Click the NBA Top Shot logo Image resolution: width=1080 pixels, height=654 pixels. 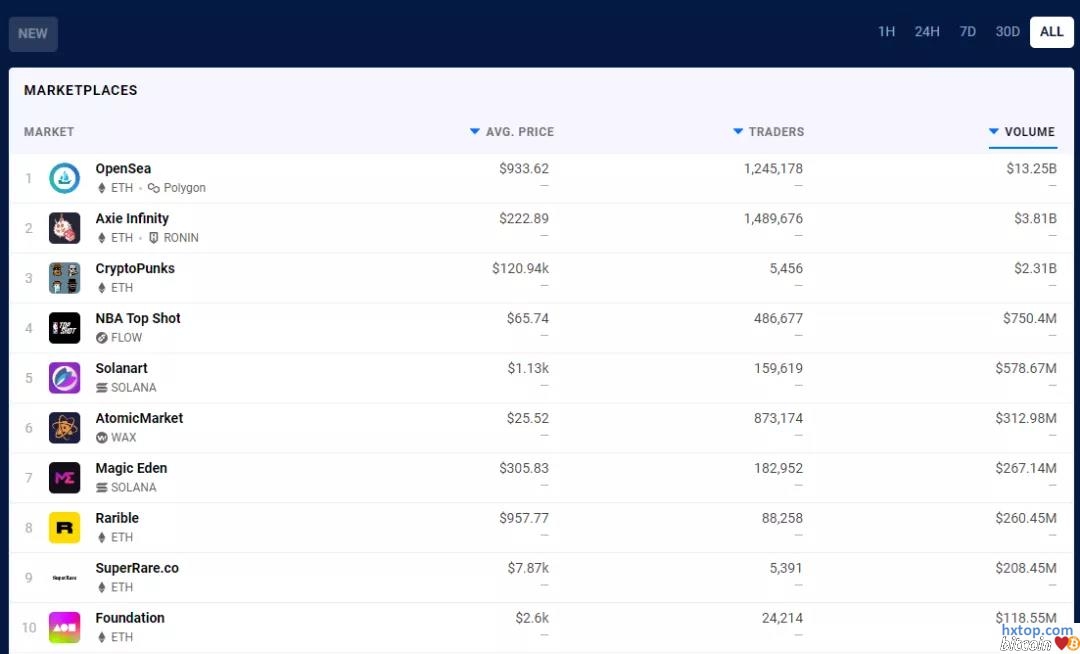point(65,328)
